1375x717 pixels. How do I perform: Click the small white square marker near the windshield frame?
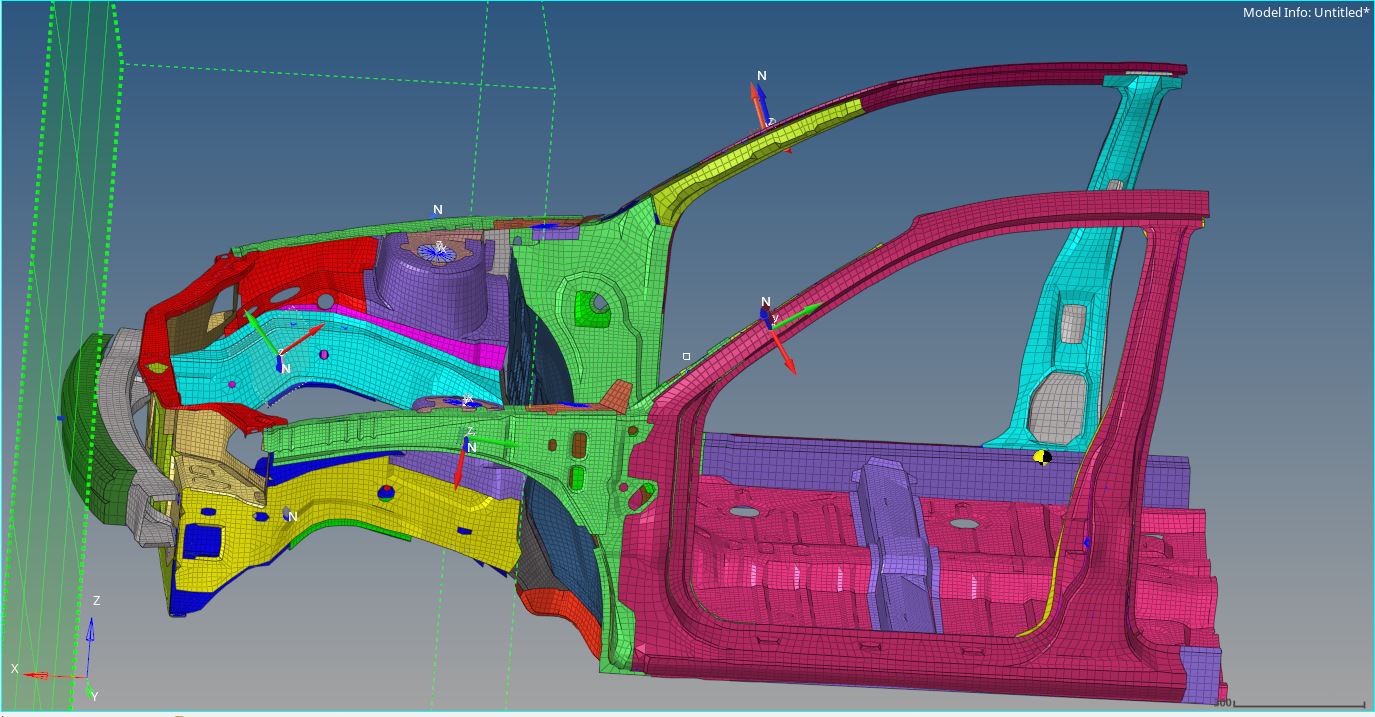coord(687,354)
